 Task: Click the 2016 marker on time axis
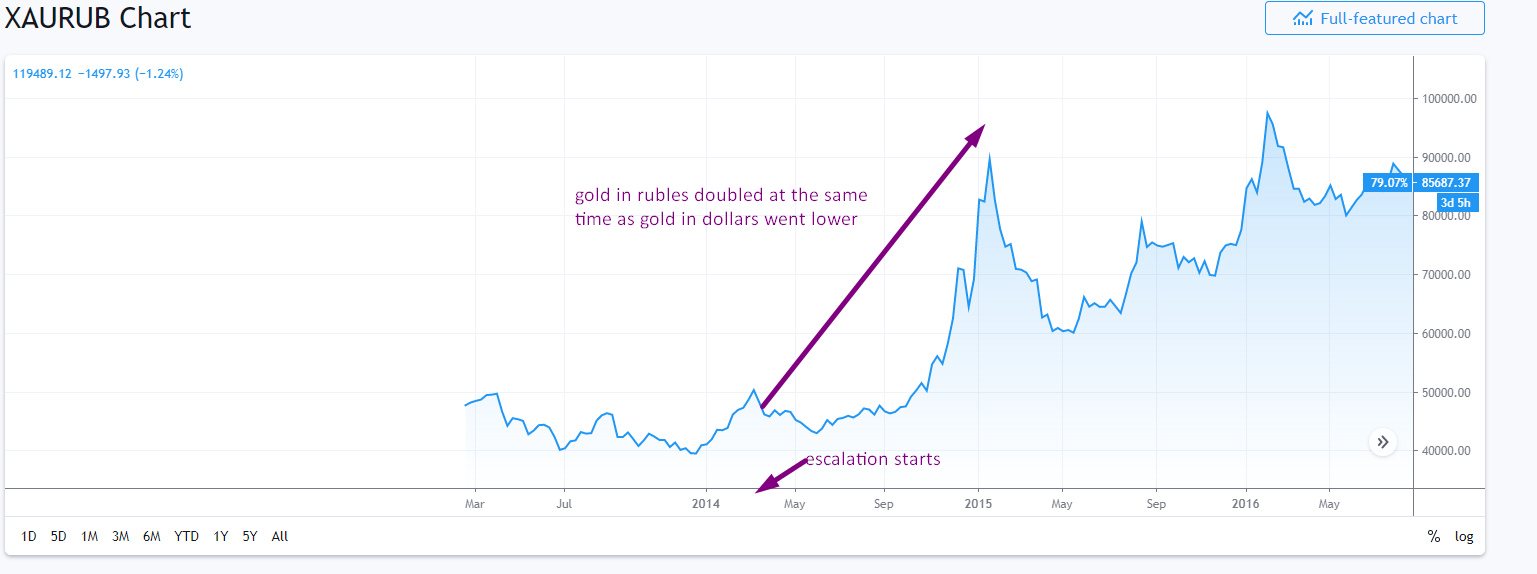[1246, 503]
